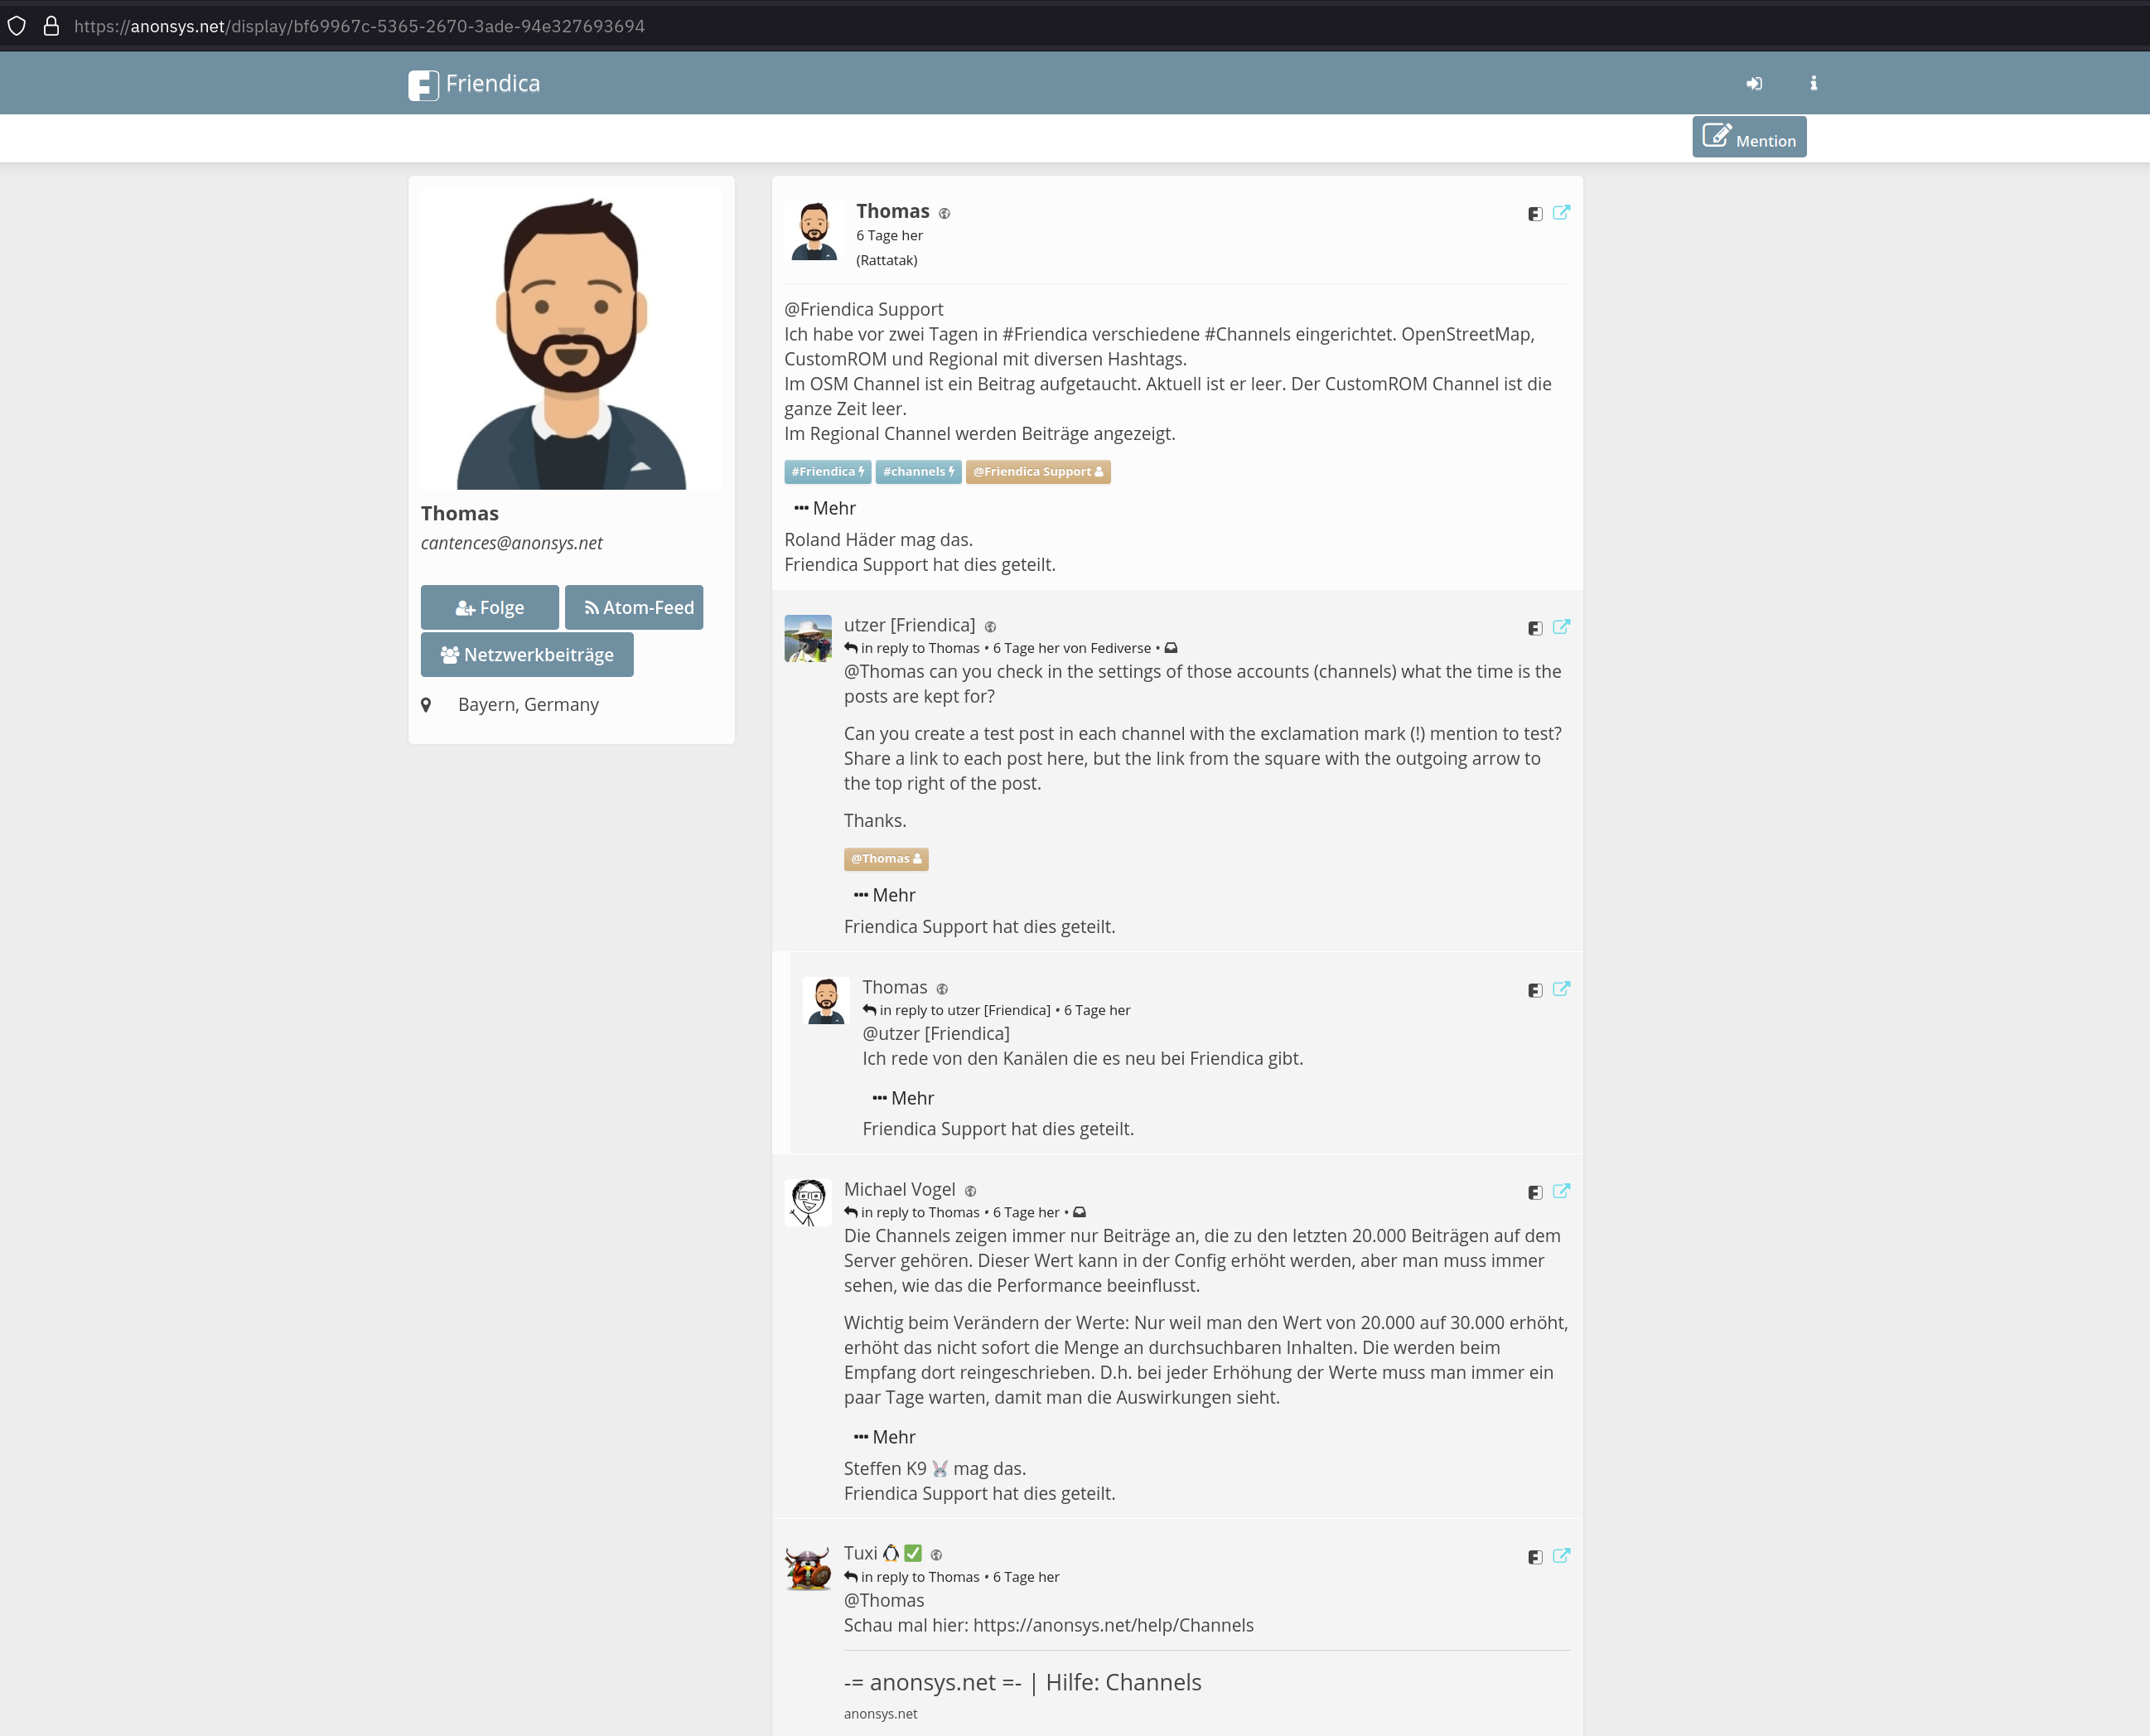Screen dimensions: 2150x1736
Task: Open Thomas's top post external link icon
Action: coord(1561,212)
